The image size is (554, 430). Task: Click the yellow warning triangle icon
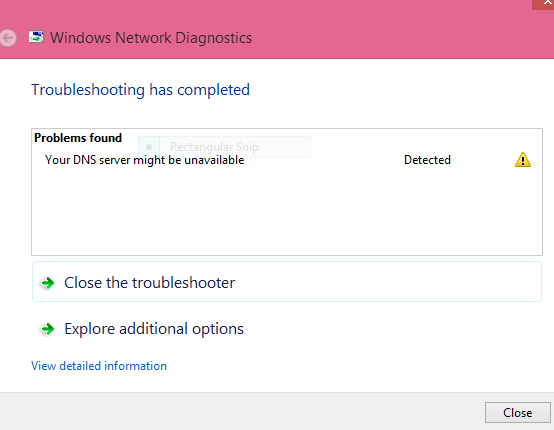(x=523, y=160)
